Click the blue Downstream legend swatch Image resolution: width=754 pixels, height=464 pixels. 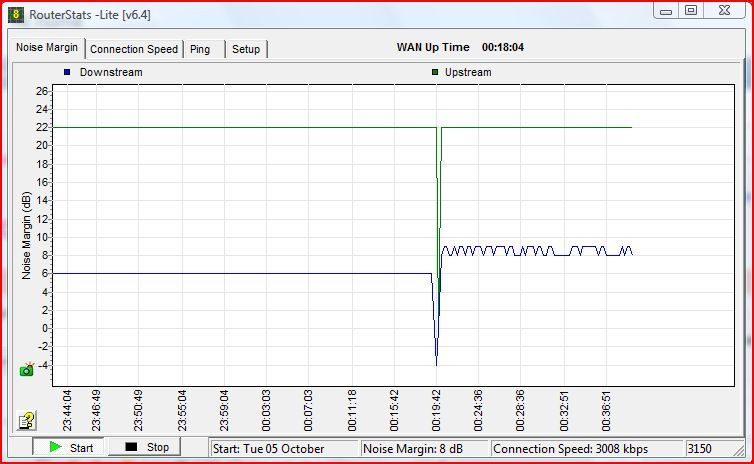[x=67, y=72]
